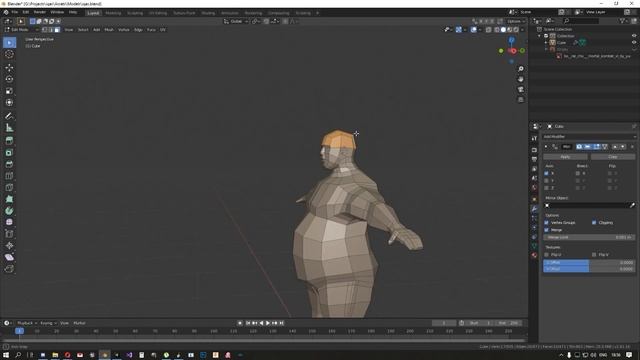Click the Copy button on the modifier
Image resolution: width=640 pixels, height=360 pixels.
[x=613, y=157]
